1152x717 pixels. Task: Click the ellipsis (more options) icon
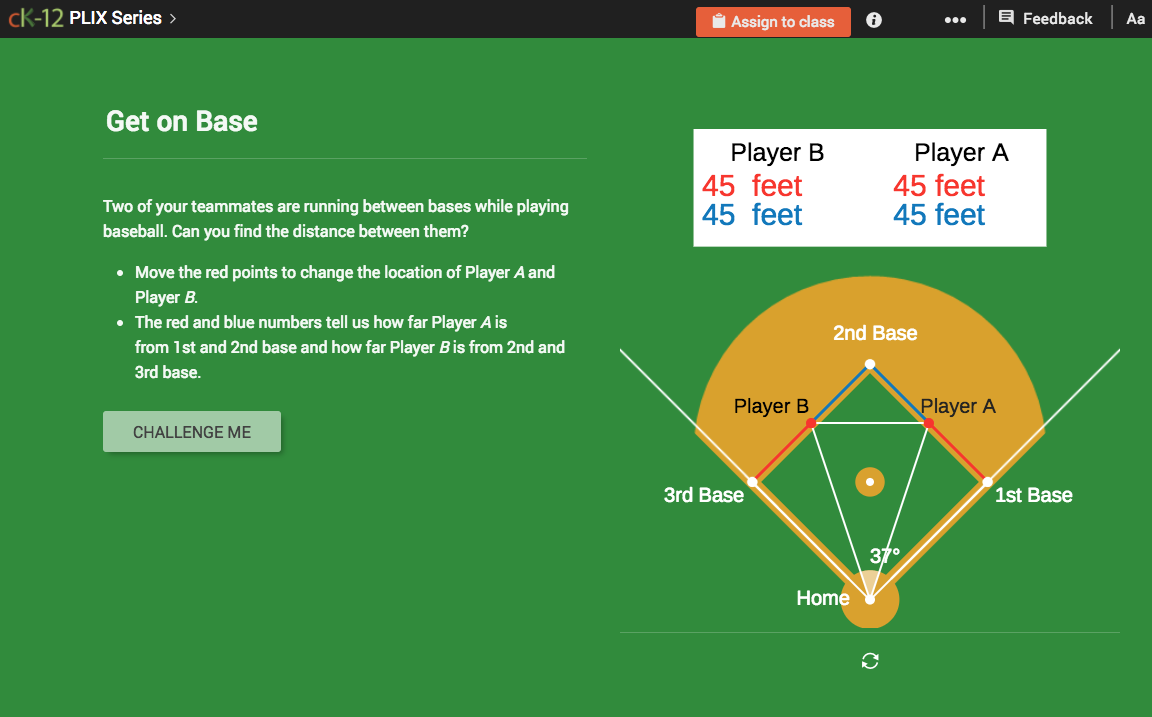[955, 19]
